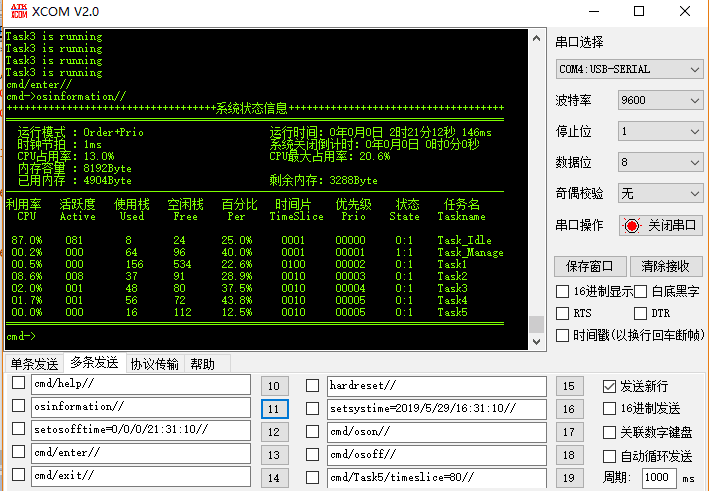The height and width of the screenshot is (491, 709).
Task: Enable 16进制发送 hex send checkbox
Action: tap(610, 409)
